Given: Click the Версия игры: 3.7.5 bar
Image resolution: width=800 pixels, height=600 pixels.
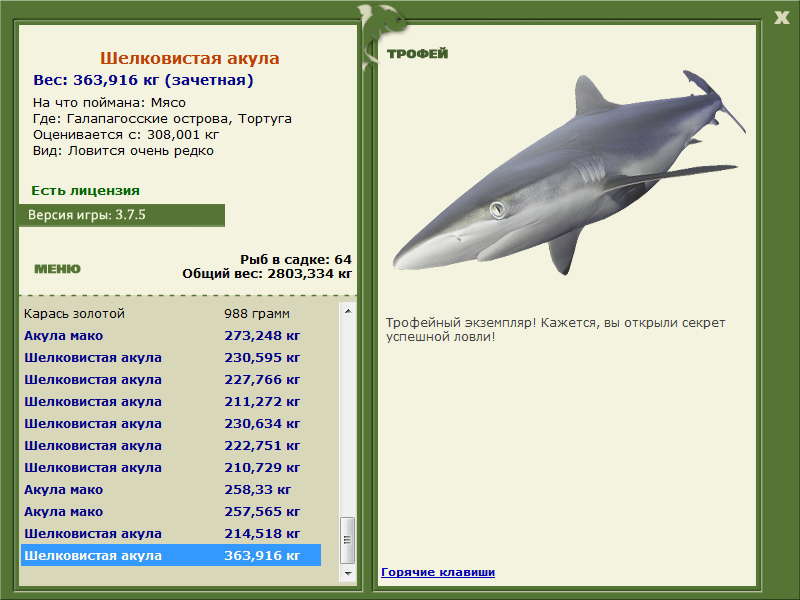Looking at the screenshot, I should click(121, 215).
